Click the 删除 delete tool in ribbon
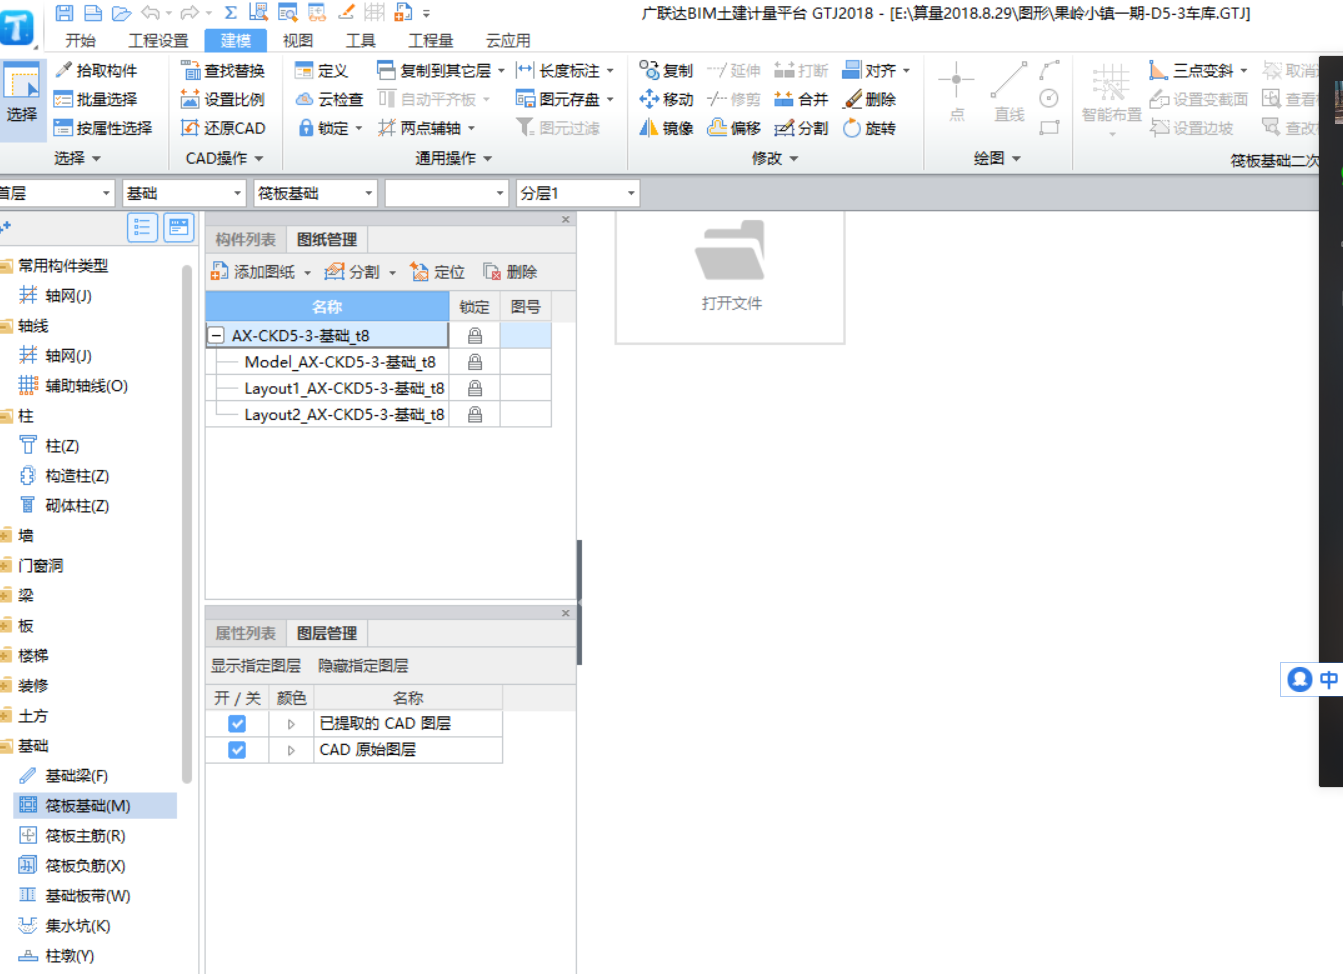This screenshot has width=1343, height=974. click(x=870, y=99)
